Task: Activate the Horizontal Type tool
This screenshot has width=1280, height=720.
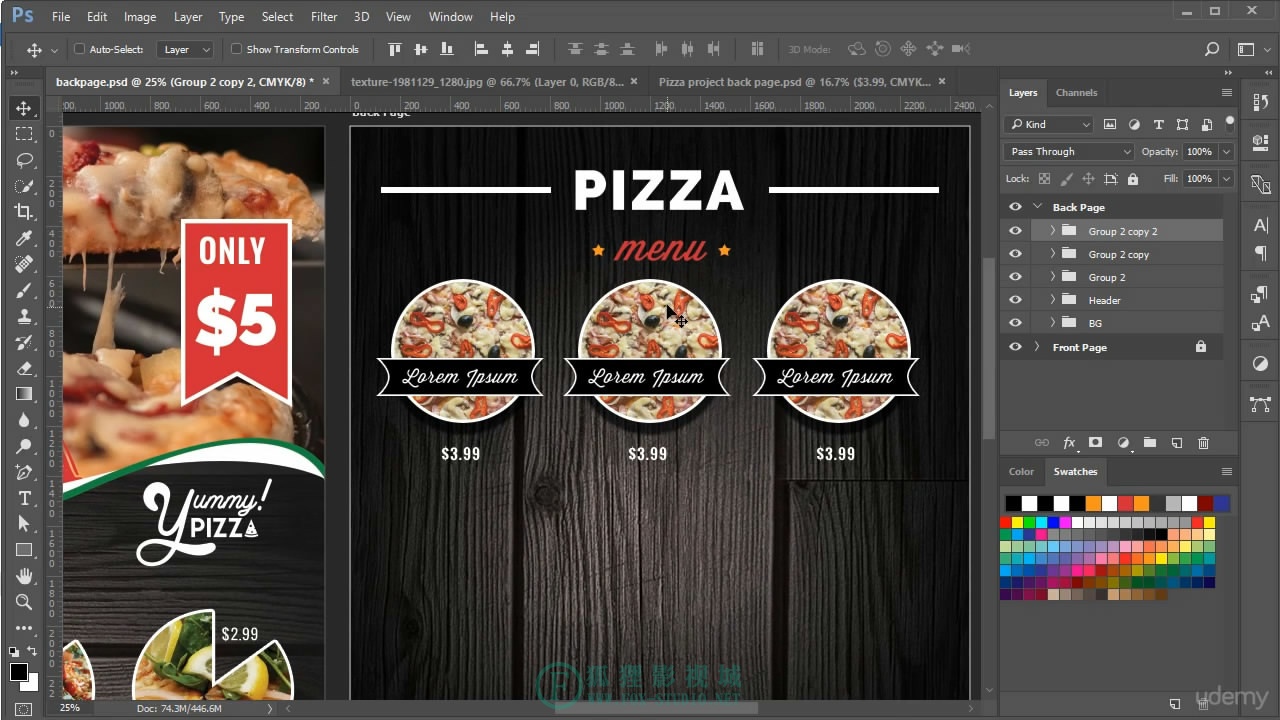Action: [x=24, y=498]
